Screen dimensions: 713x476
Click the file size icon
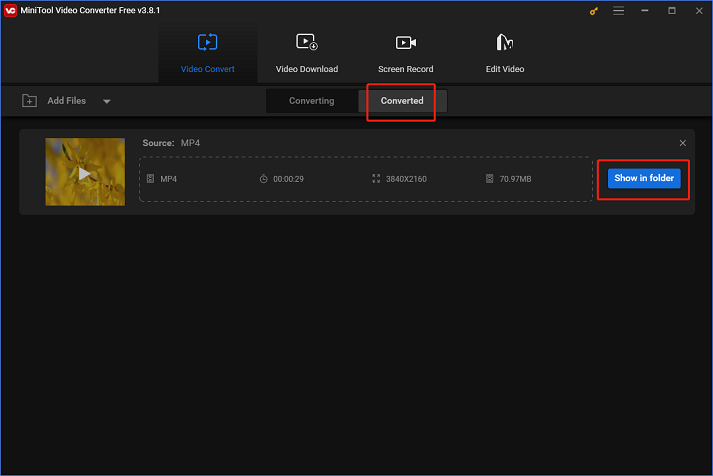(490, 179)
